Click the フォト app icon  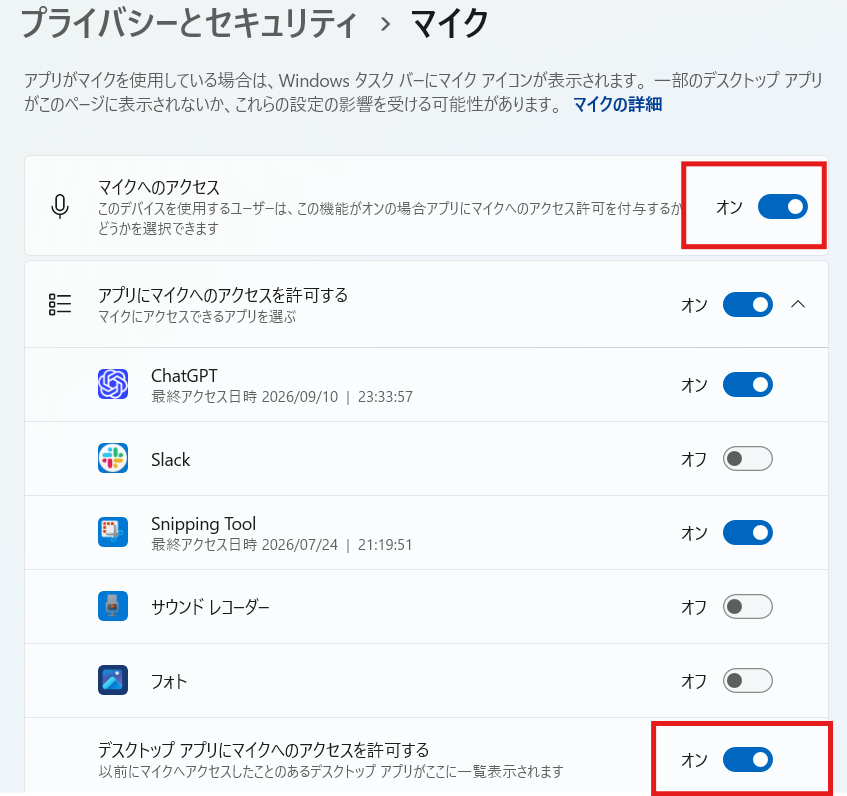pyautogui.click(x=113, y=680)
